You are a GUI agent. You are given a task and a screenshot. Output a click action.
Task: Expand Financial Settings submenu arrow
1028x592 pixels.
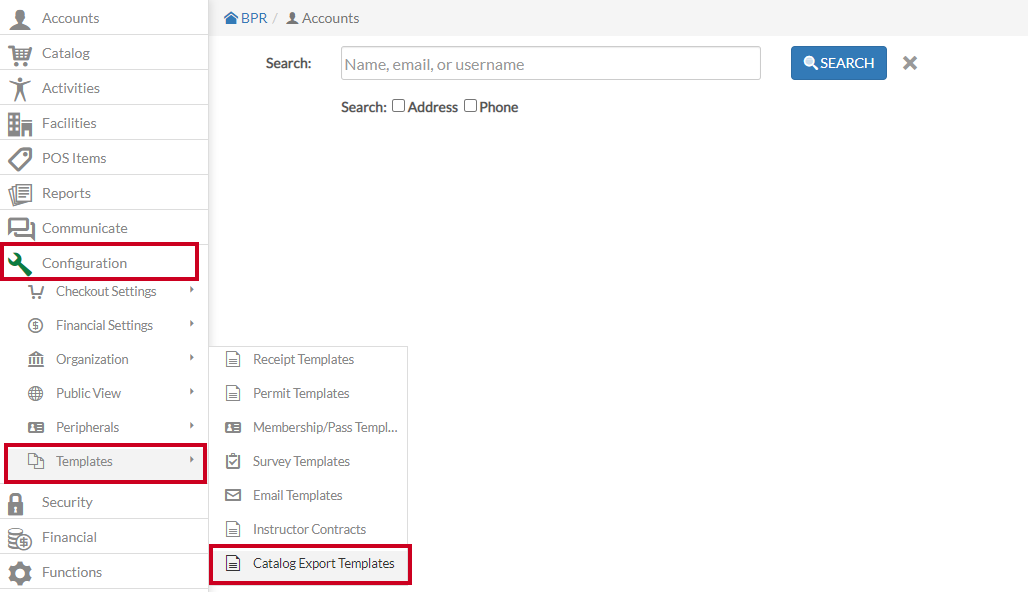click(191, 324)
